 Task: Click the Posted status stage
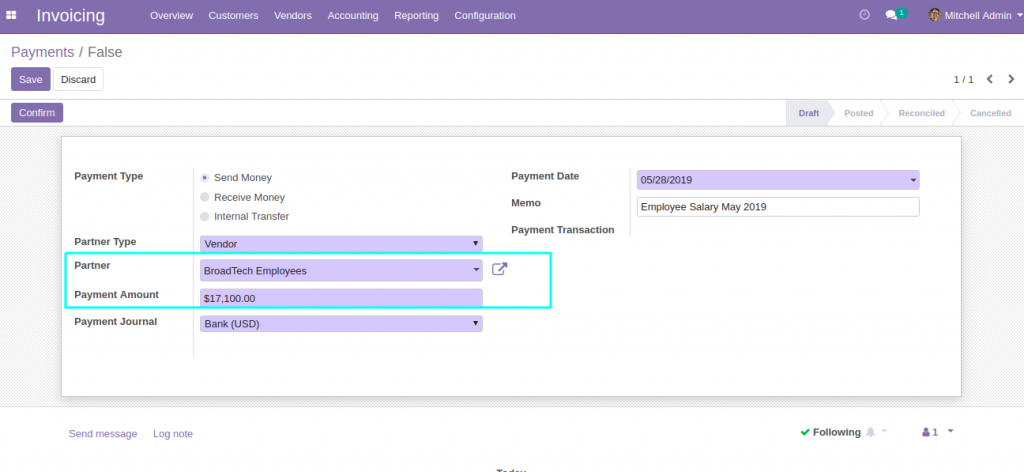pyautogui.click(x=858, y=113)
